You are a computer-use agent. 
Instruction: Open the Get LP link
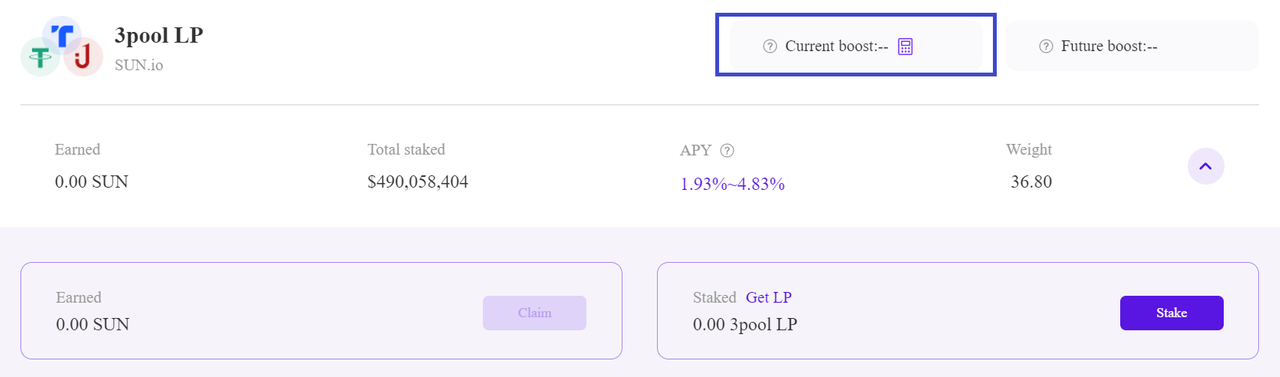[x=769, y=297]
